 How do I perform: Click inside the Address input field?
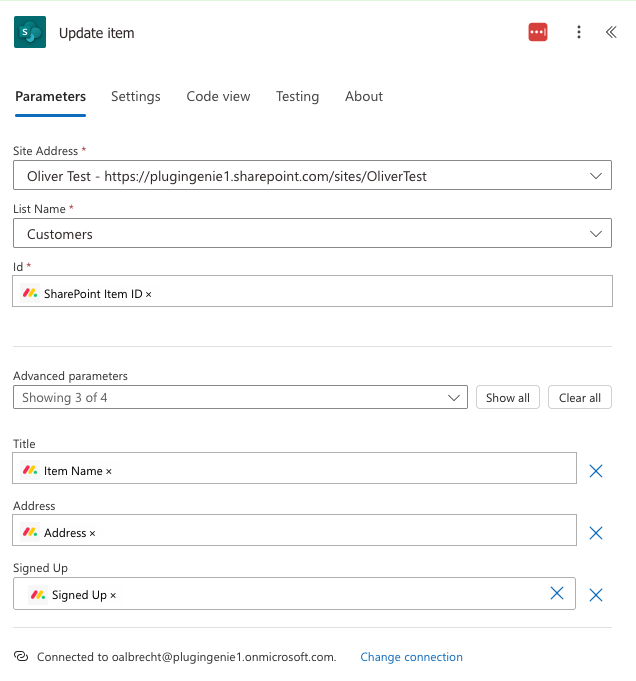point(294,530)
